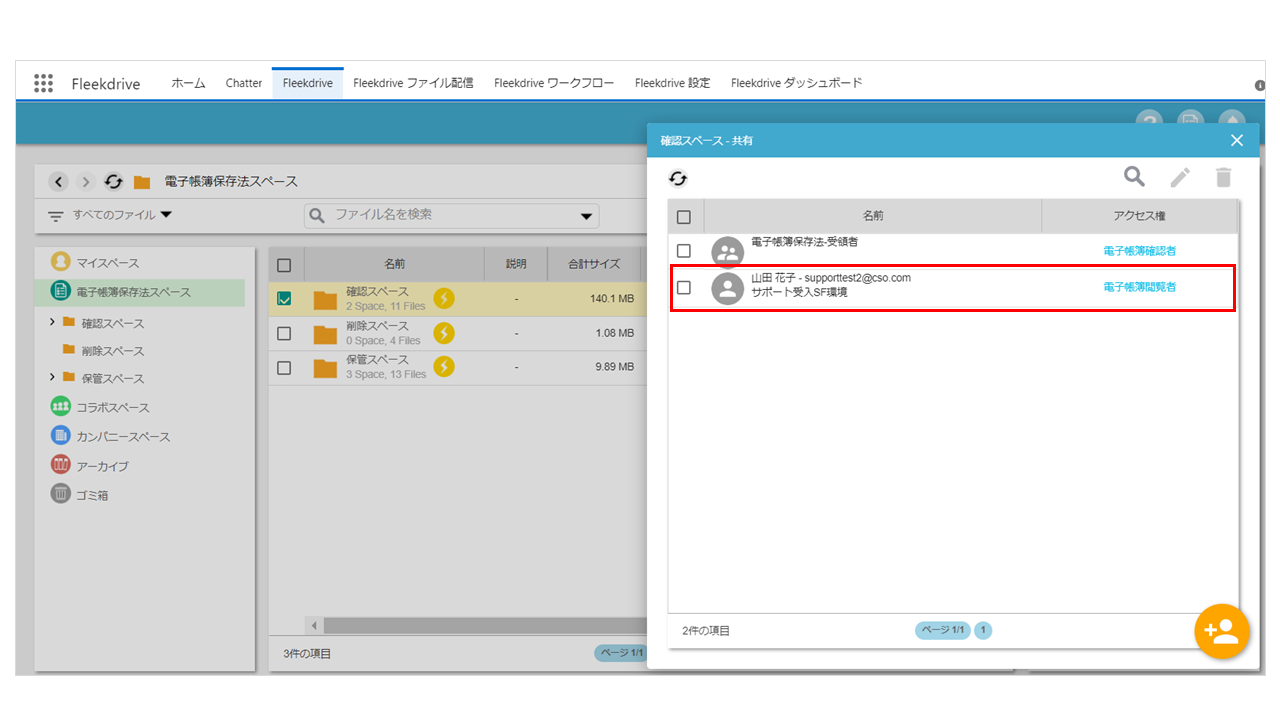Search within the share dialog
This screenshot has width=1280, height=720.
1134,177
